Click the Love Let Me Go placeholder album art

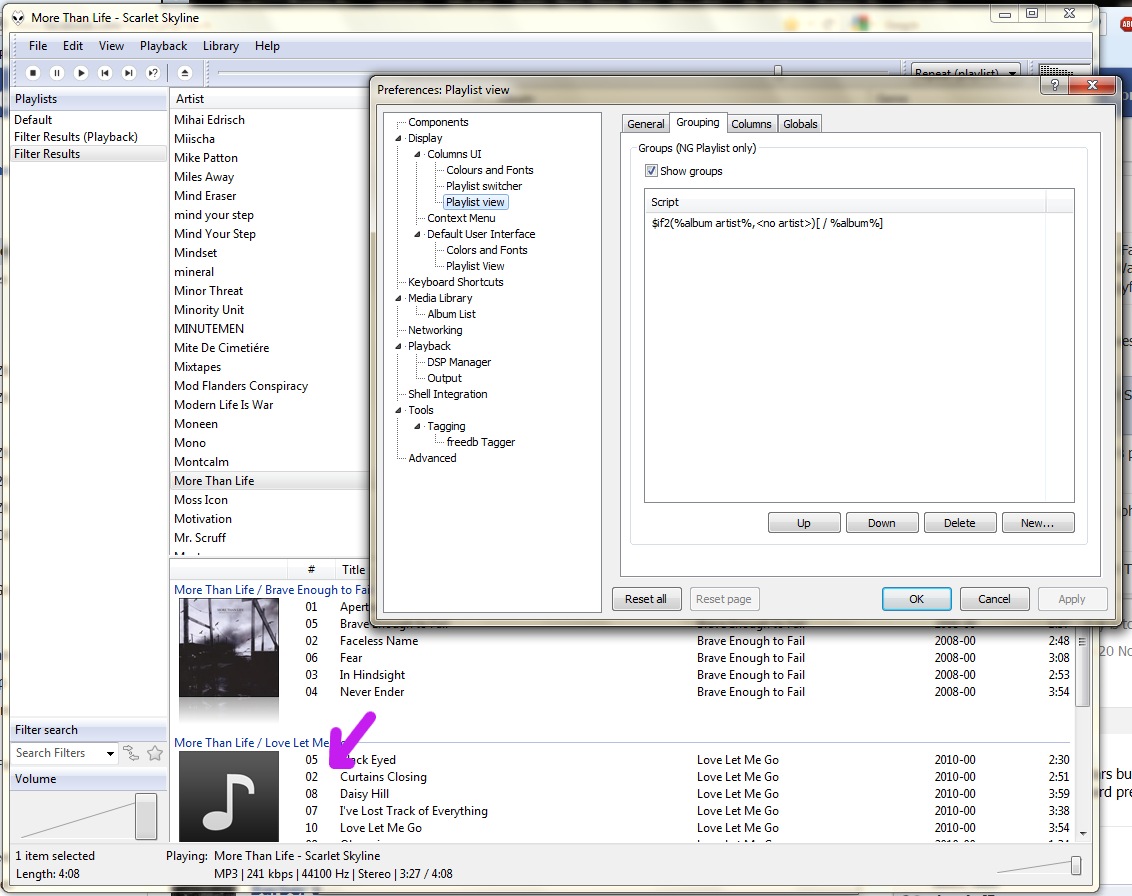tap(229, 796)
